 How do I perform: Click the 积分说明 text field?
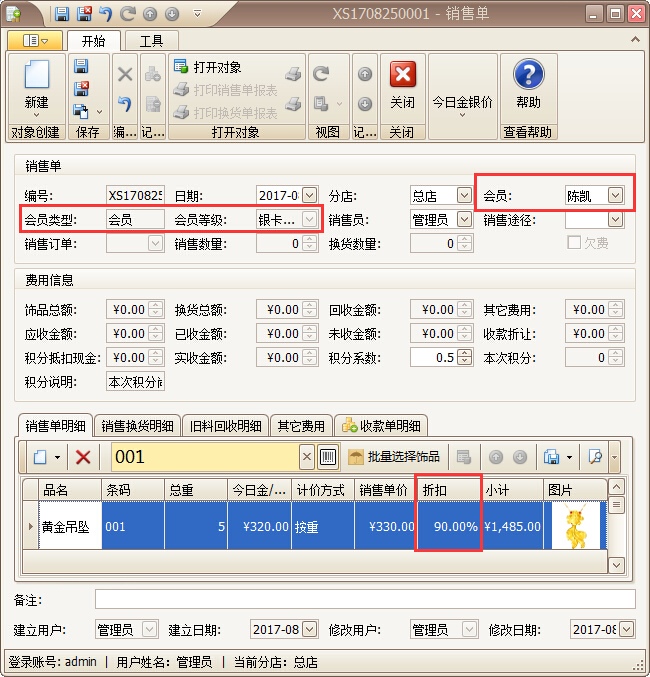(x=135, y=382)
